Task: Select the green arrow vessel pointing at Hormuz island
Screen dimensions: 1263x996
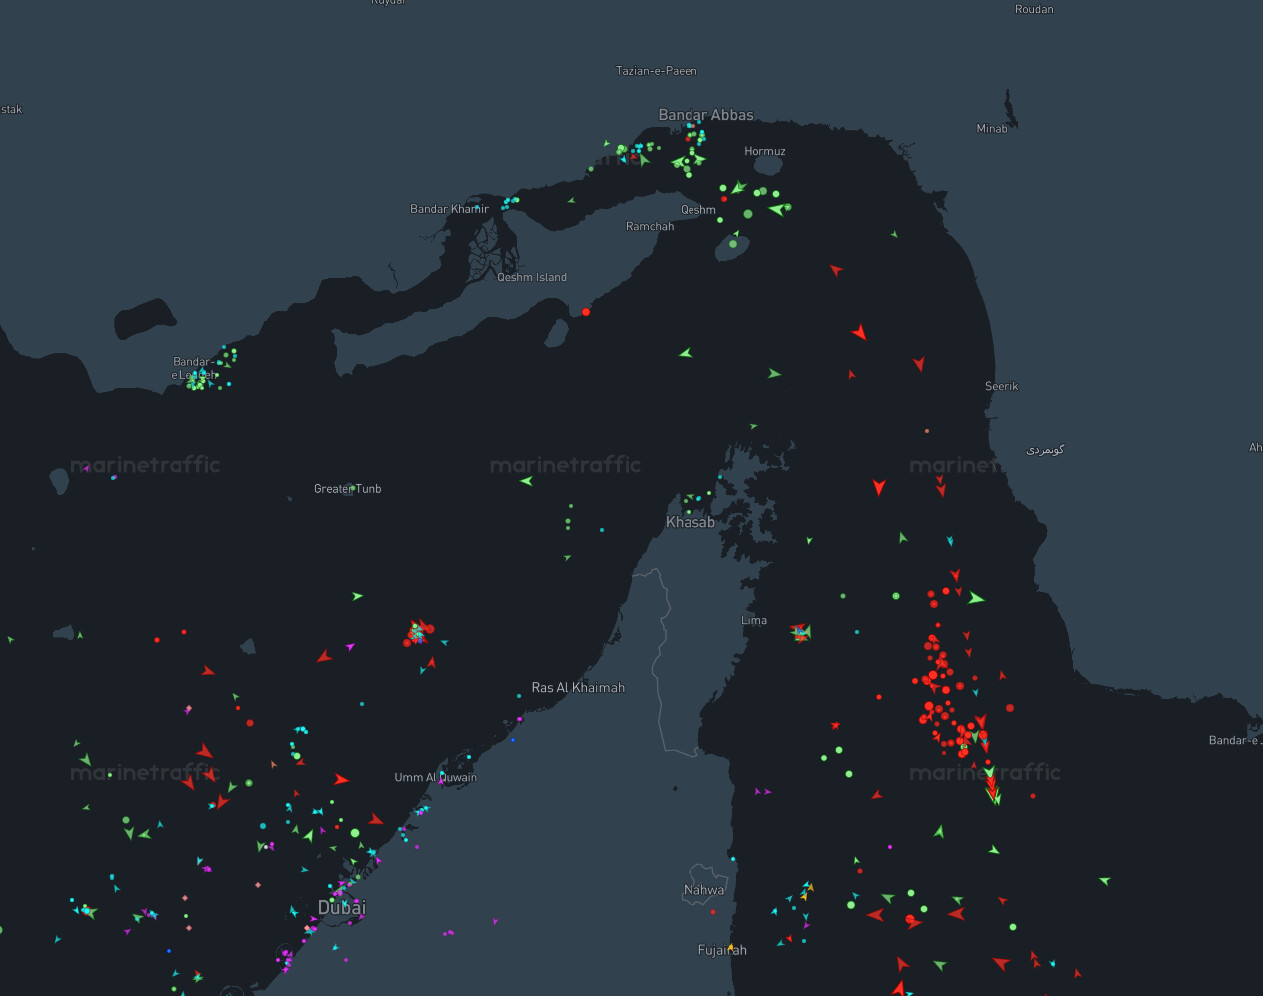Action: pos(776,209)
